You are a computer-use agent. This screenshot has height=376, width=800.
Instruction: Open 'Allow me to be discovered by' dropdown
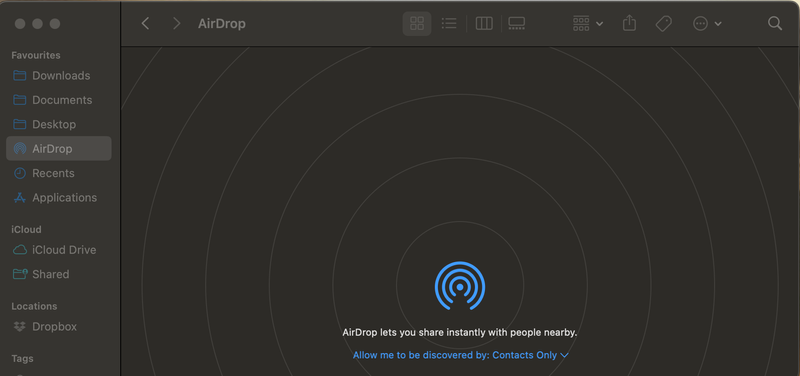point(460,355)
